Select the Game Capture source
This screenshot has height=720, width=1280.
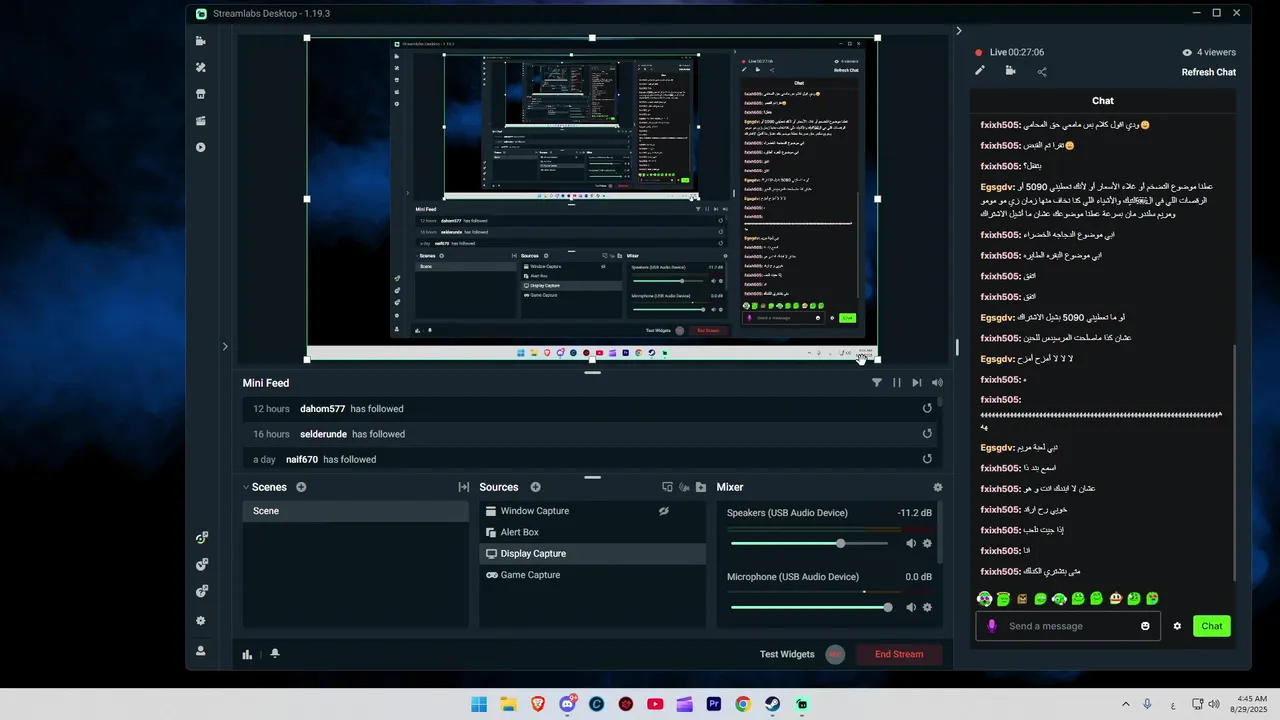coord(592,575)
